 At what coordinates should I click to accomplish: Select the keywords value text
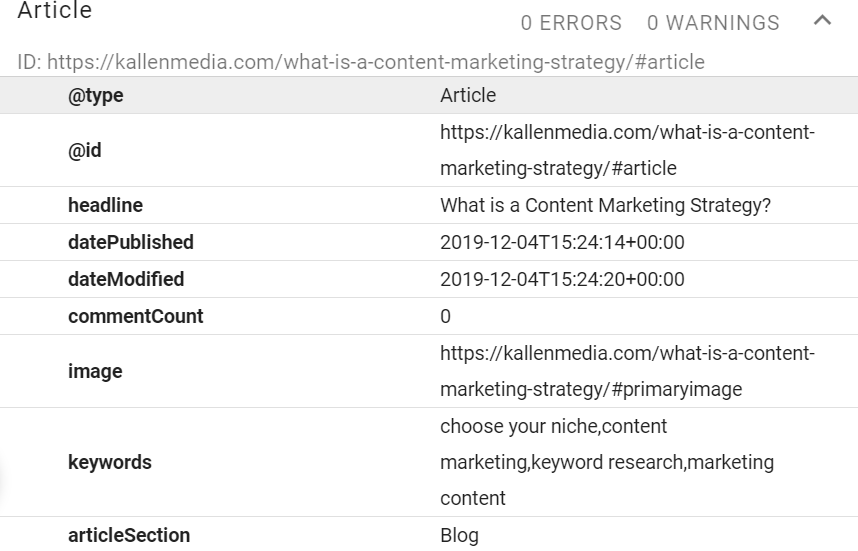[x=606, y=462]
